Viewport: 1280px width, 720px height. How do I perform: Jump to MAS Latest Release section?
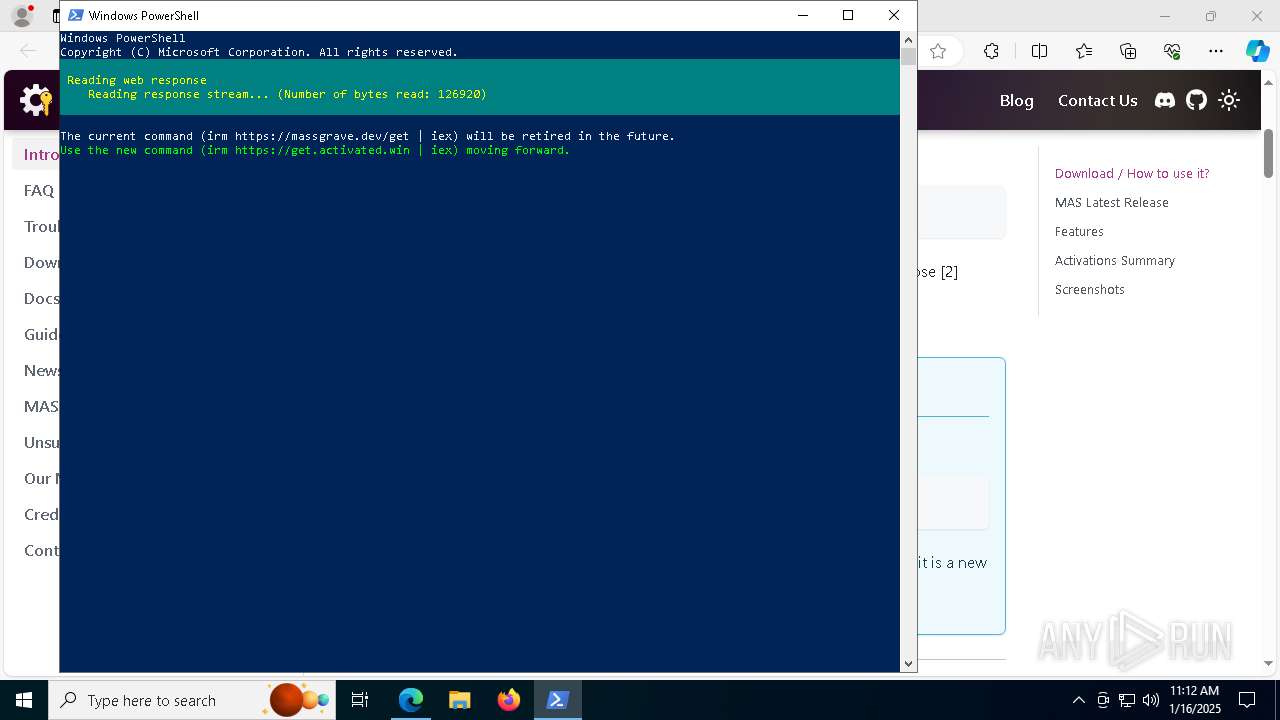coord(1111,202)
